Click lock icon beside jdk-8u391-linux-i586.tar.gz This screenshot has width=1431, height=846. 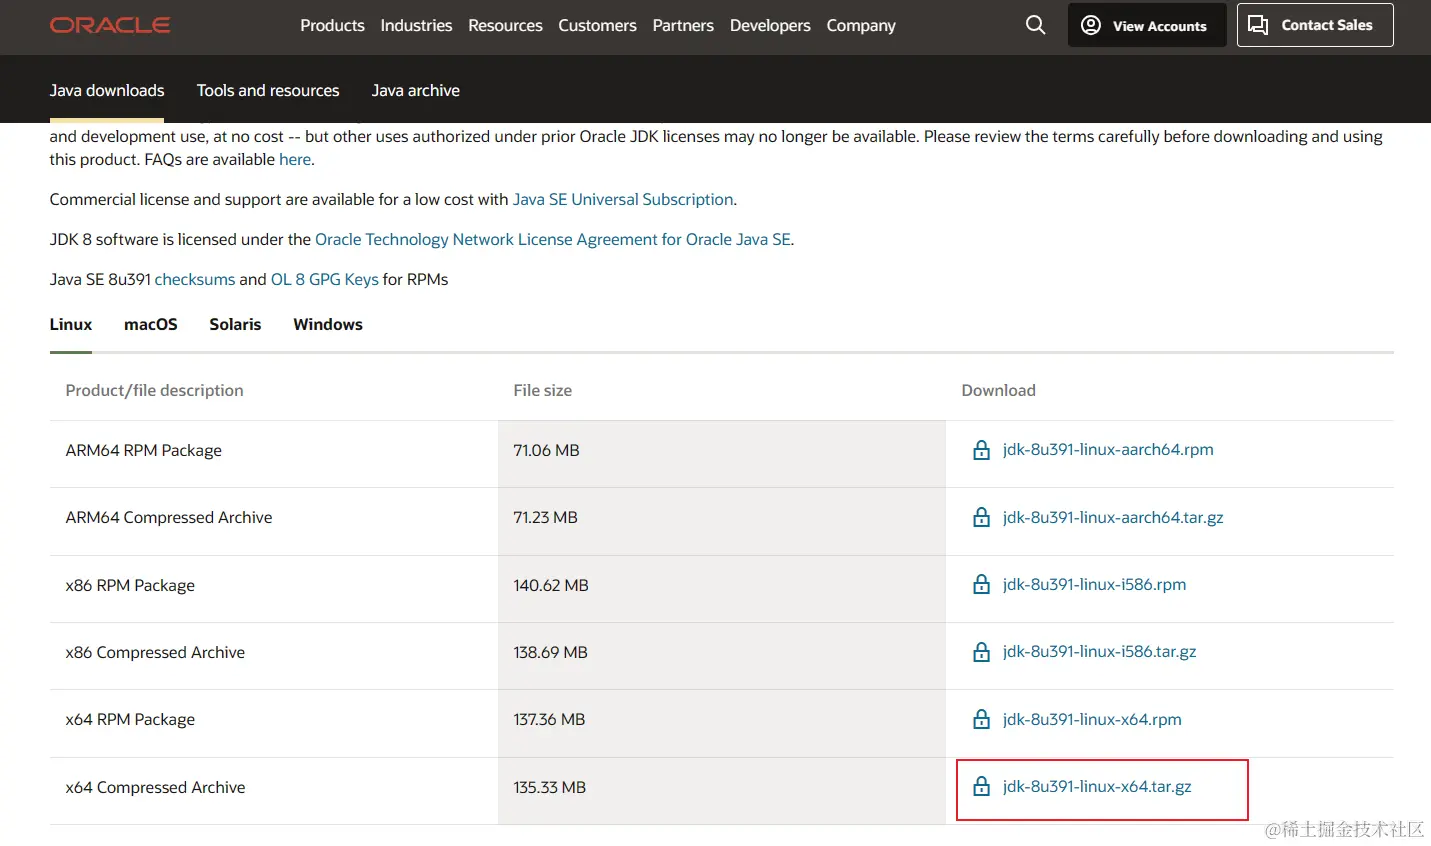[x=981, y=652]
